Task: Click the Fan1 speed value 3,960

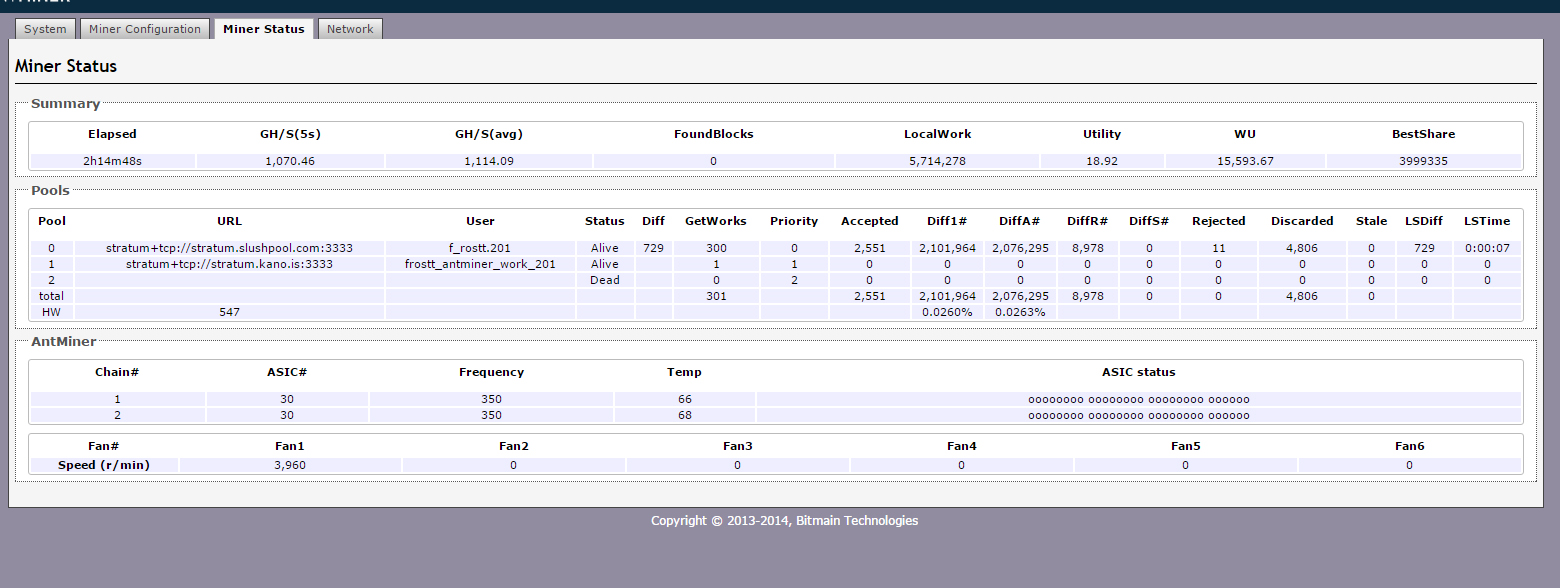Action: (x=290, y=465)
